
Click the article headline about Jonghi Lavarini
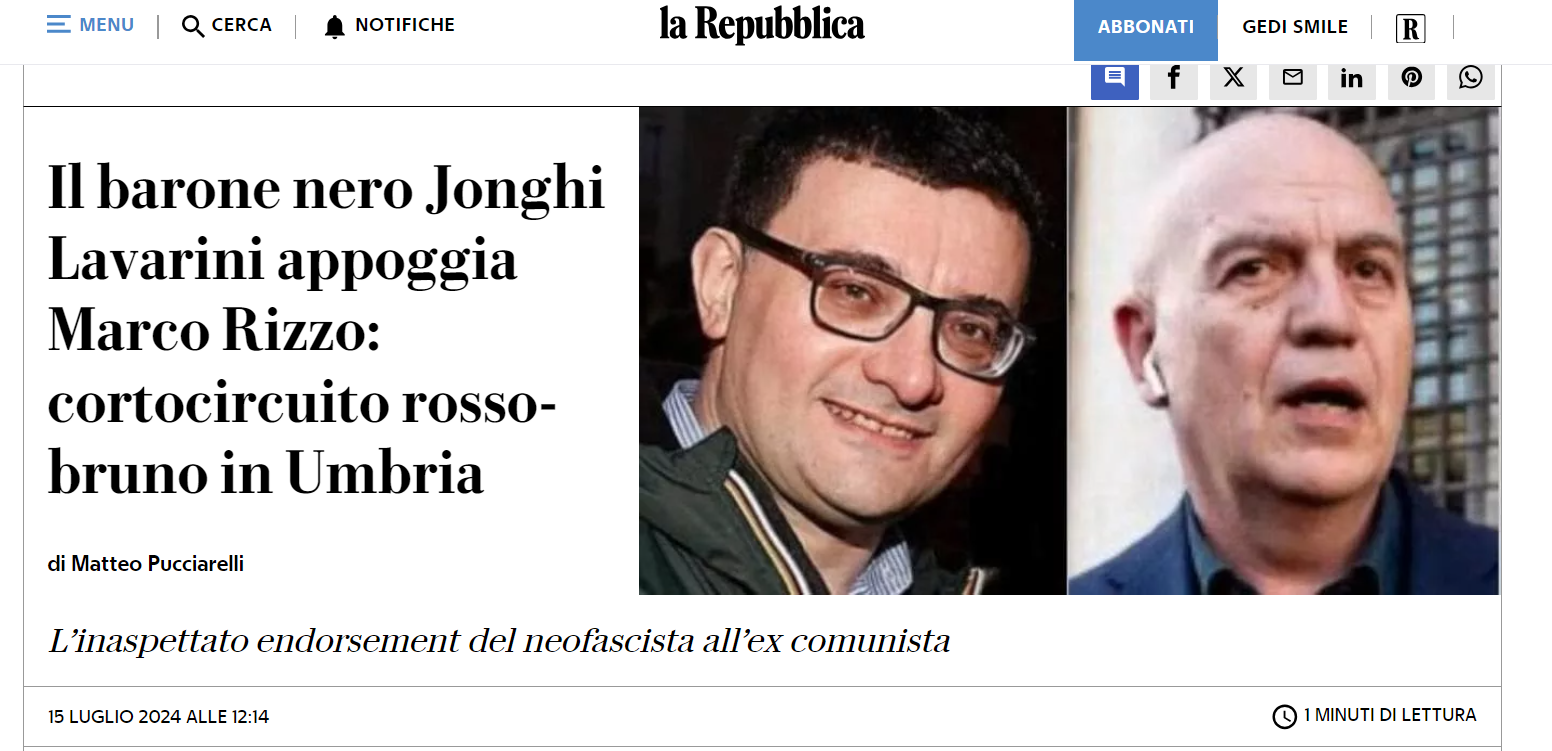[326, 330]
